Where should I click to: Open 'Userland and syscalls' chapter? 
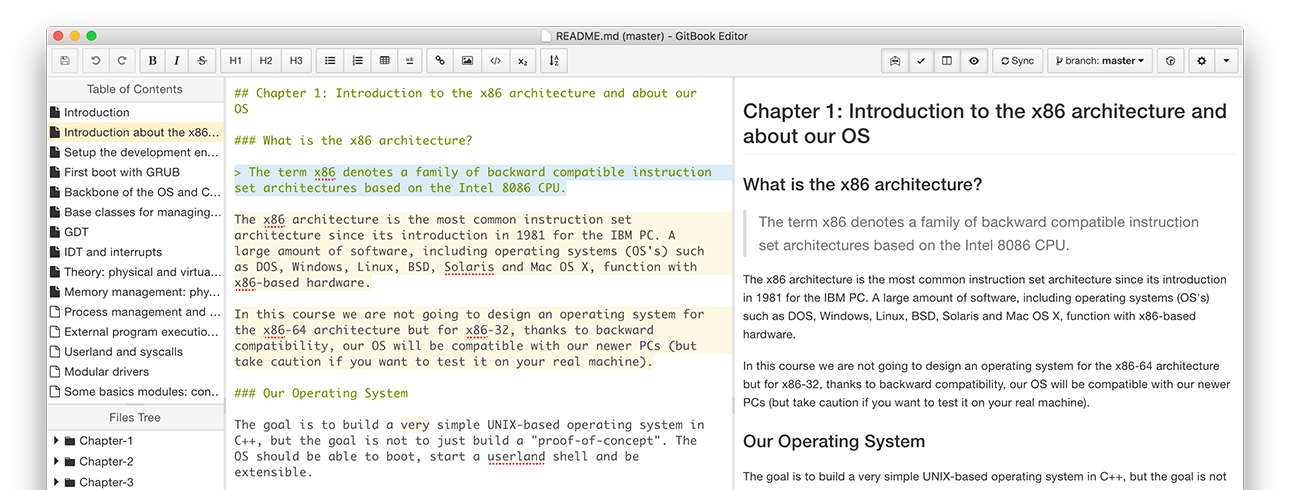click(x=135, y=352)
